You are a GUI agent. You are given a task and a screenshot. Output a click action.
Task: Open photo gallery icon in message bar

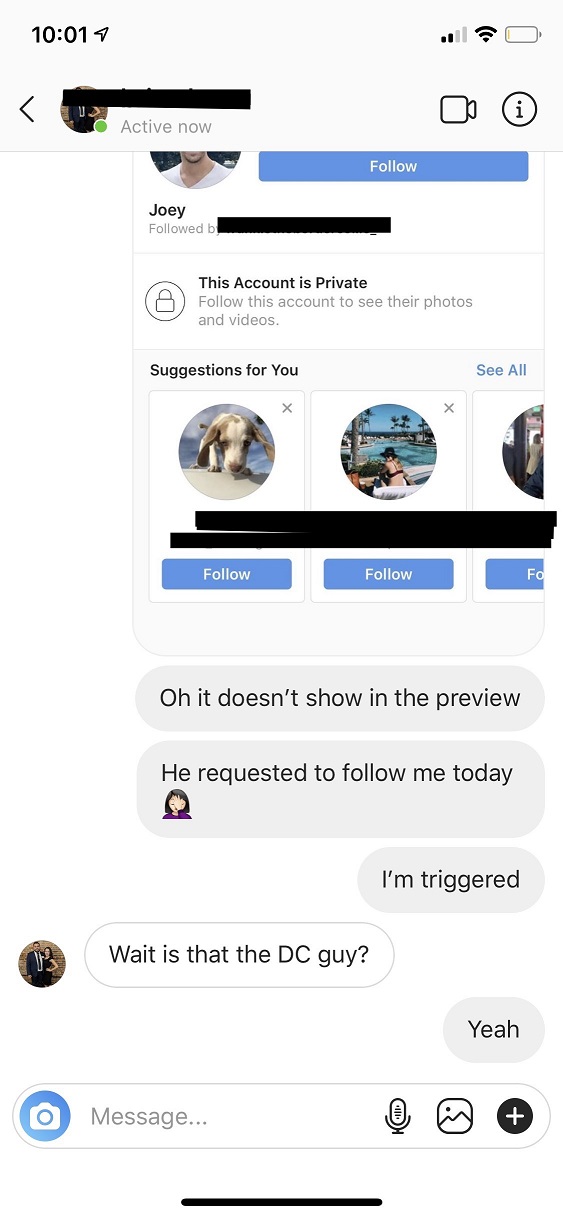pyautogui.click(x=455, y=1116)
